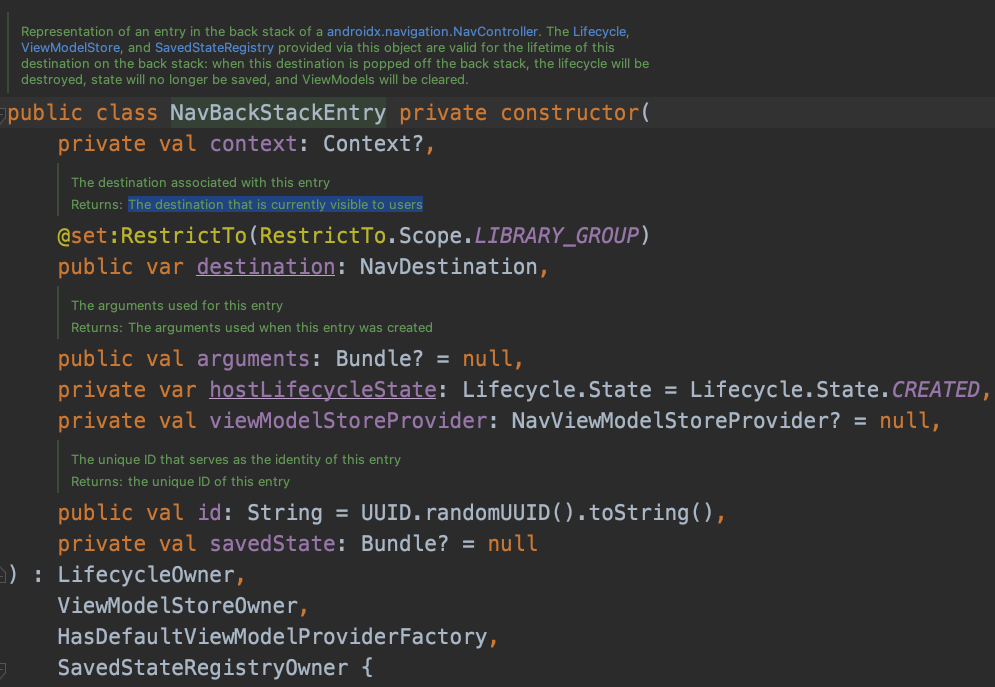Click the LIBRARY_GROUP constant
The image size is (995, 687).
click(557, 236)
